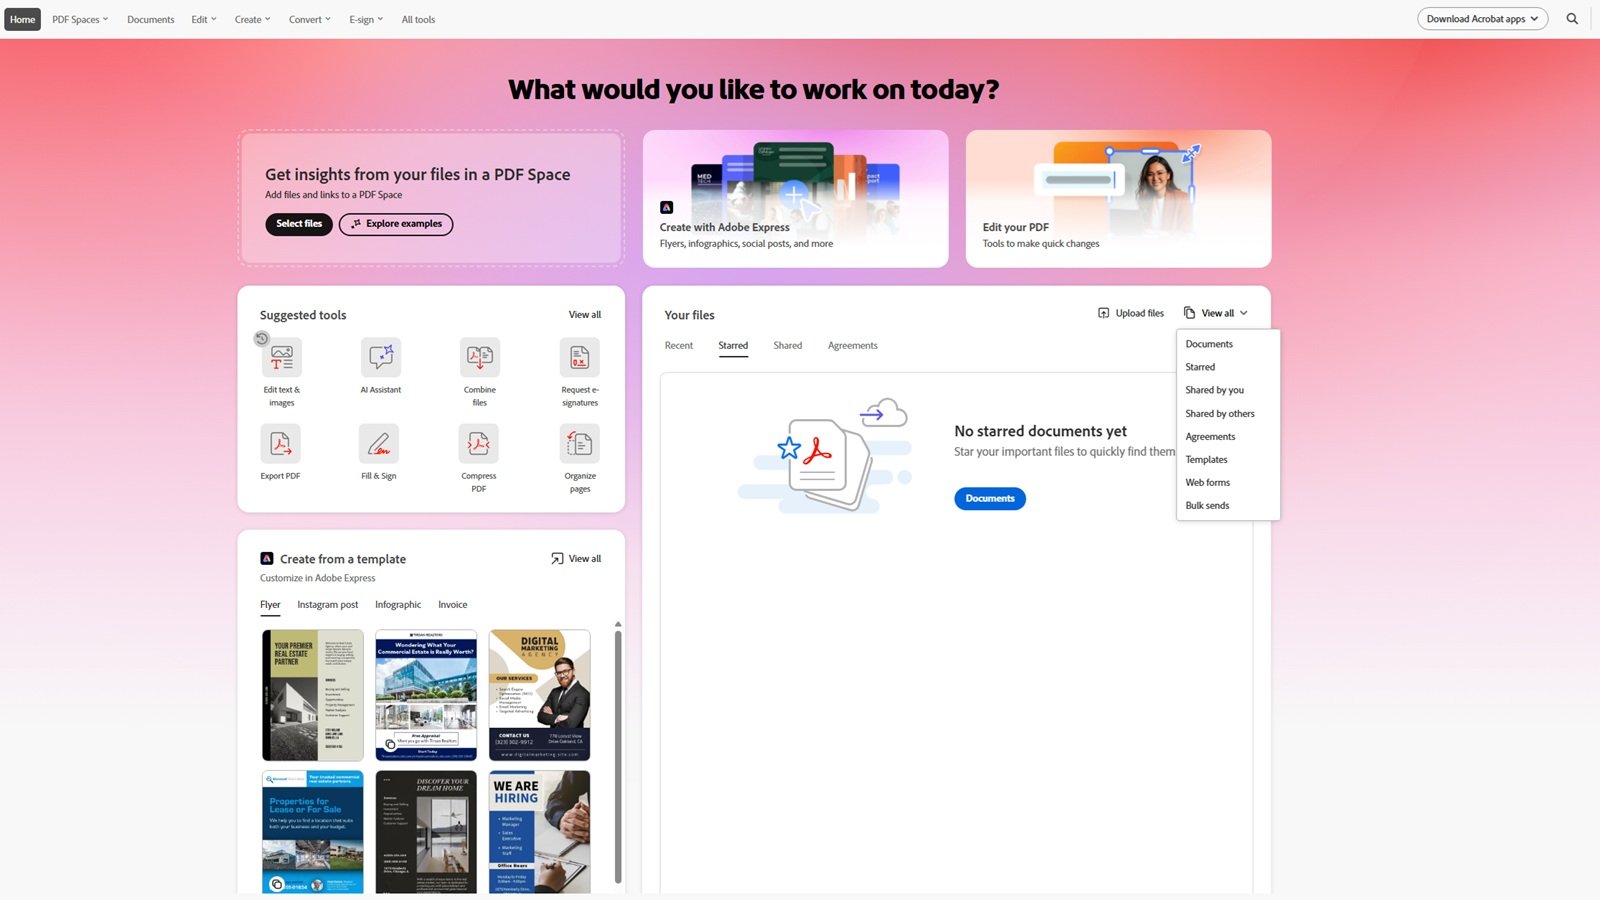
Task: Collapse the View all files dropdown
Action: tap(1216, 313)
